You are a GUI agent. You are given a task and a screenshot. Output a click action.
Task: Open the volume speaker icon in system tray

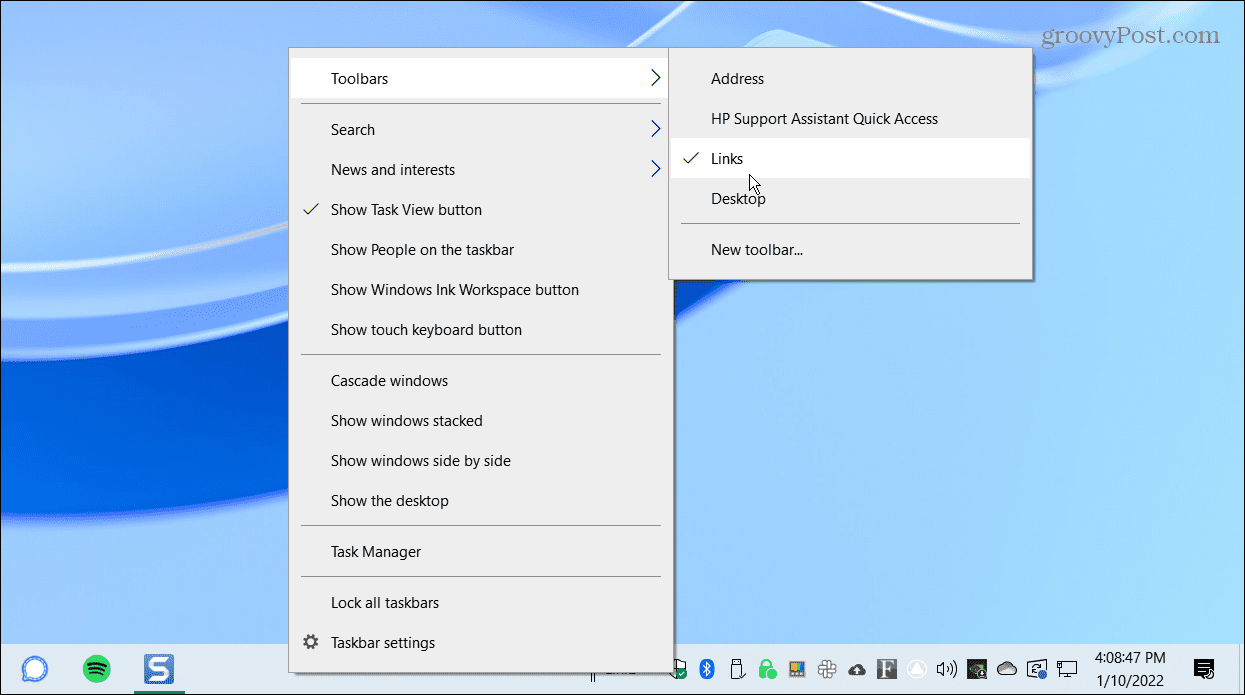(946, 669)
